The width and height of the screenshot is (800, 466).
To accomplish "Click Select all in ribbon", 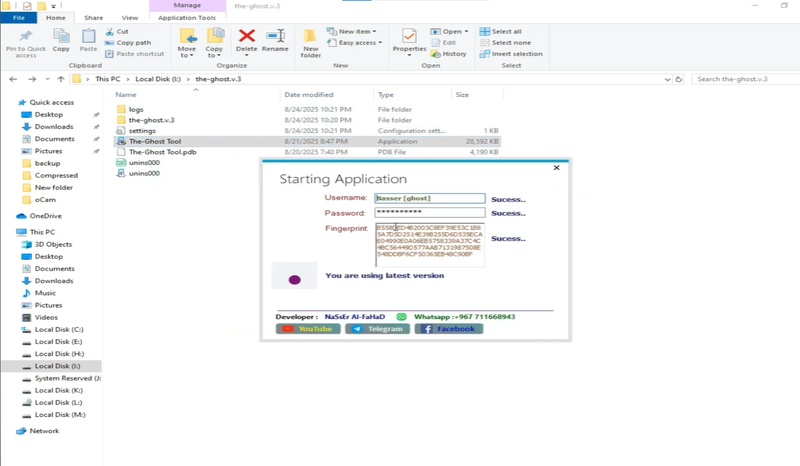I will pos(501,31).
